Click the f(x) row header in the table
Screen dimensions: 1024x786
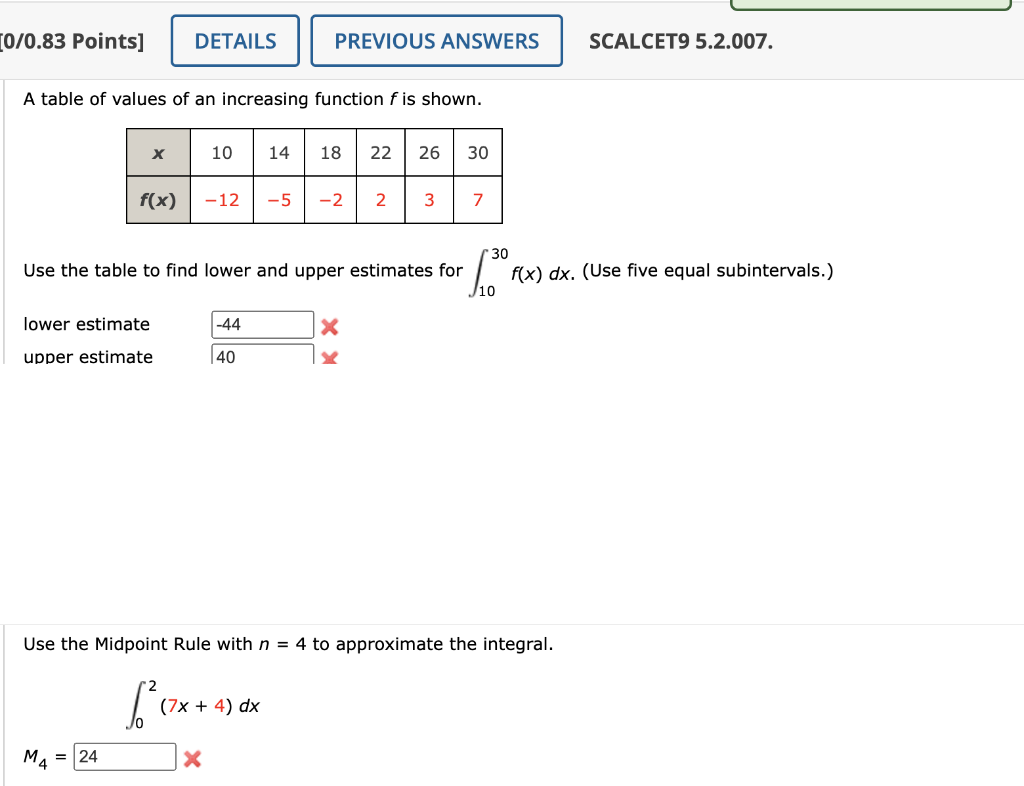157,199
